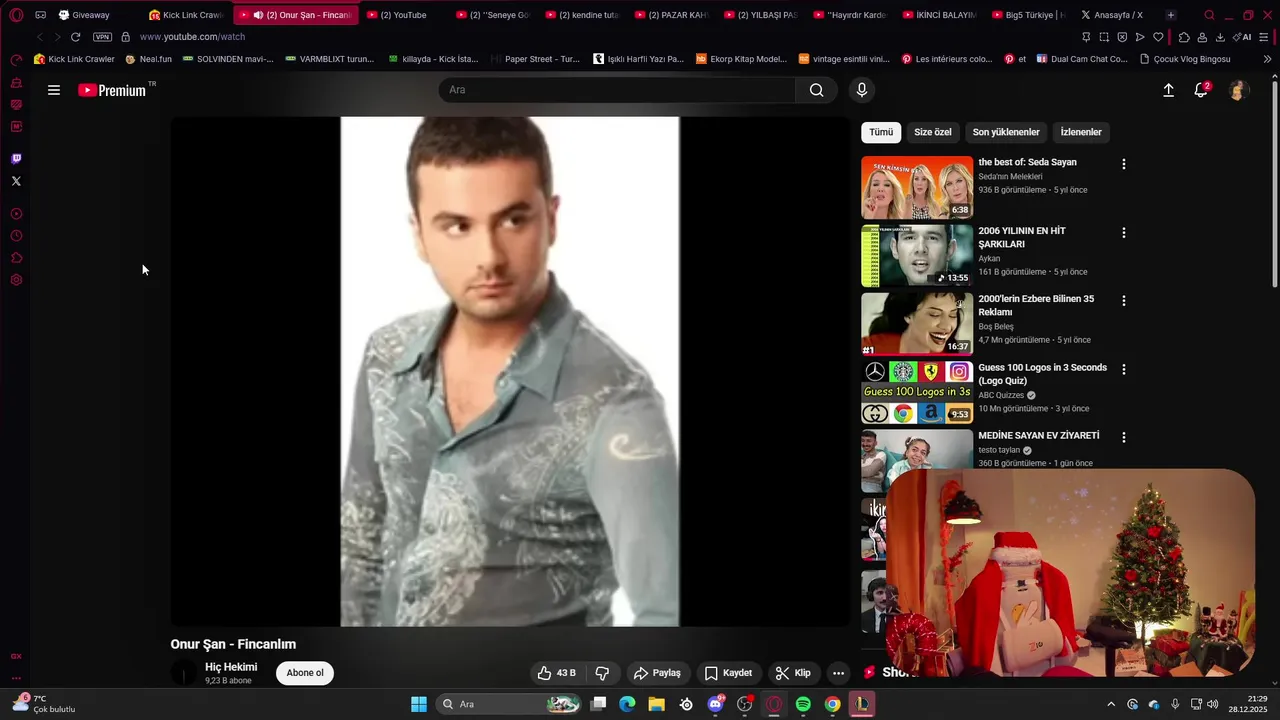Viewport: 1280px width, 720px height.
Task: Open Opera sidebar history clock icon
Action: click(x=16, y=236)
